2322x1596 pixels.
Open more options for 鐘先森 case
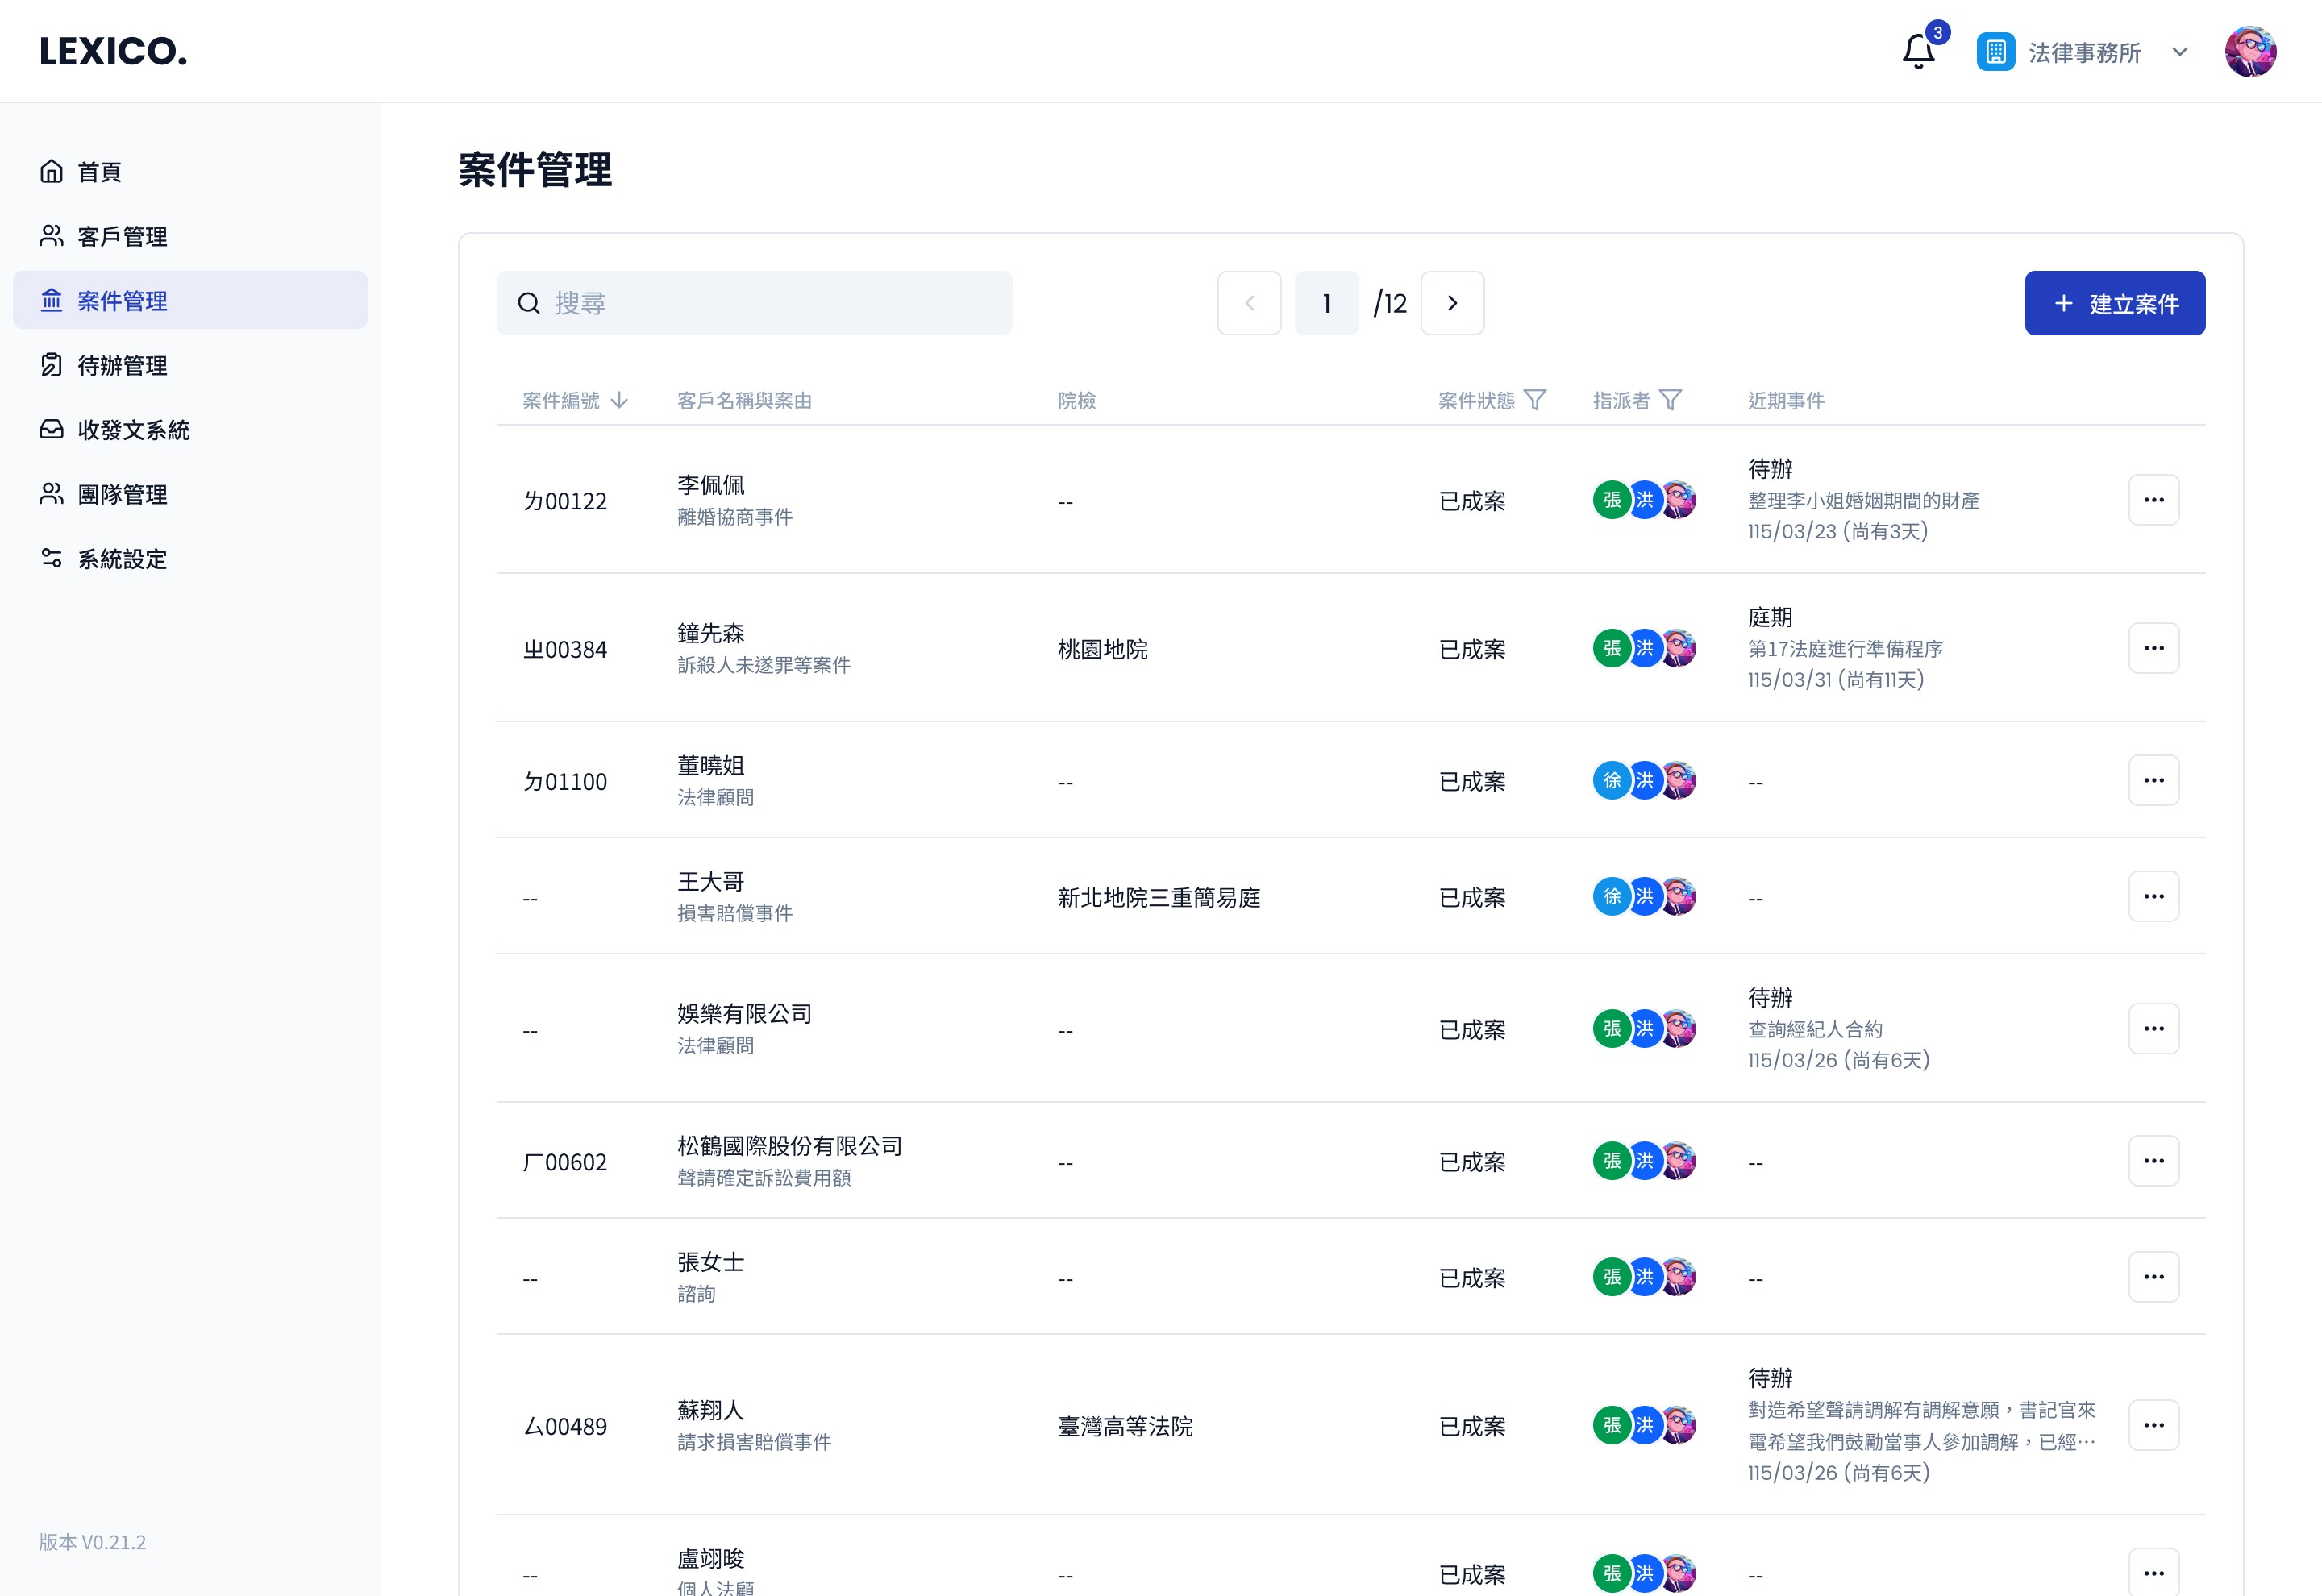(2153, 648)
